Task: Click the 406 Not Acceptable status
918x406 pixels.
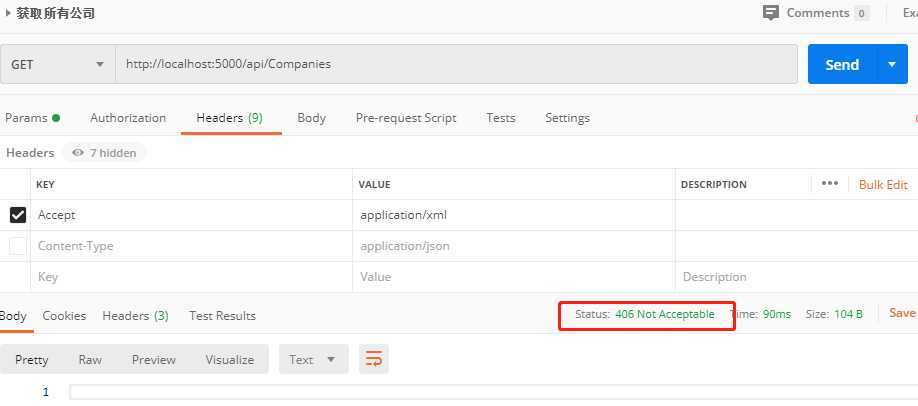Action: 664,314
